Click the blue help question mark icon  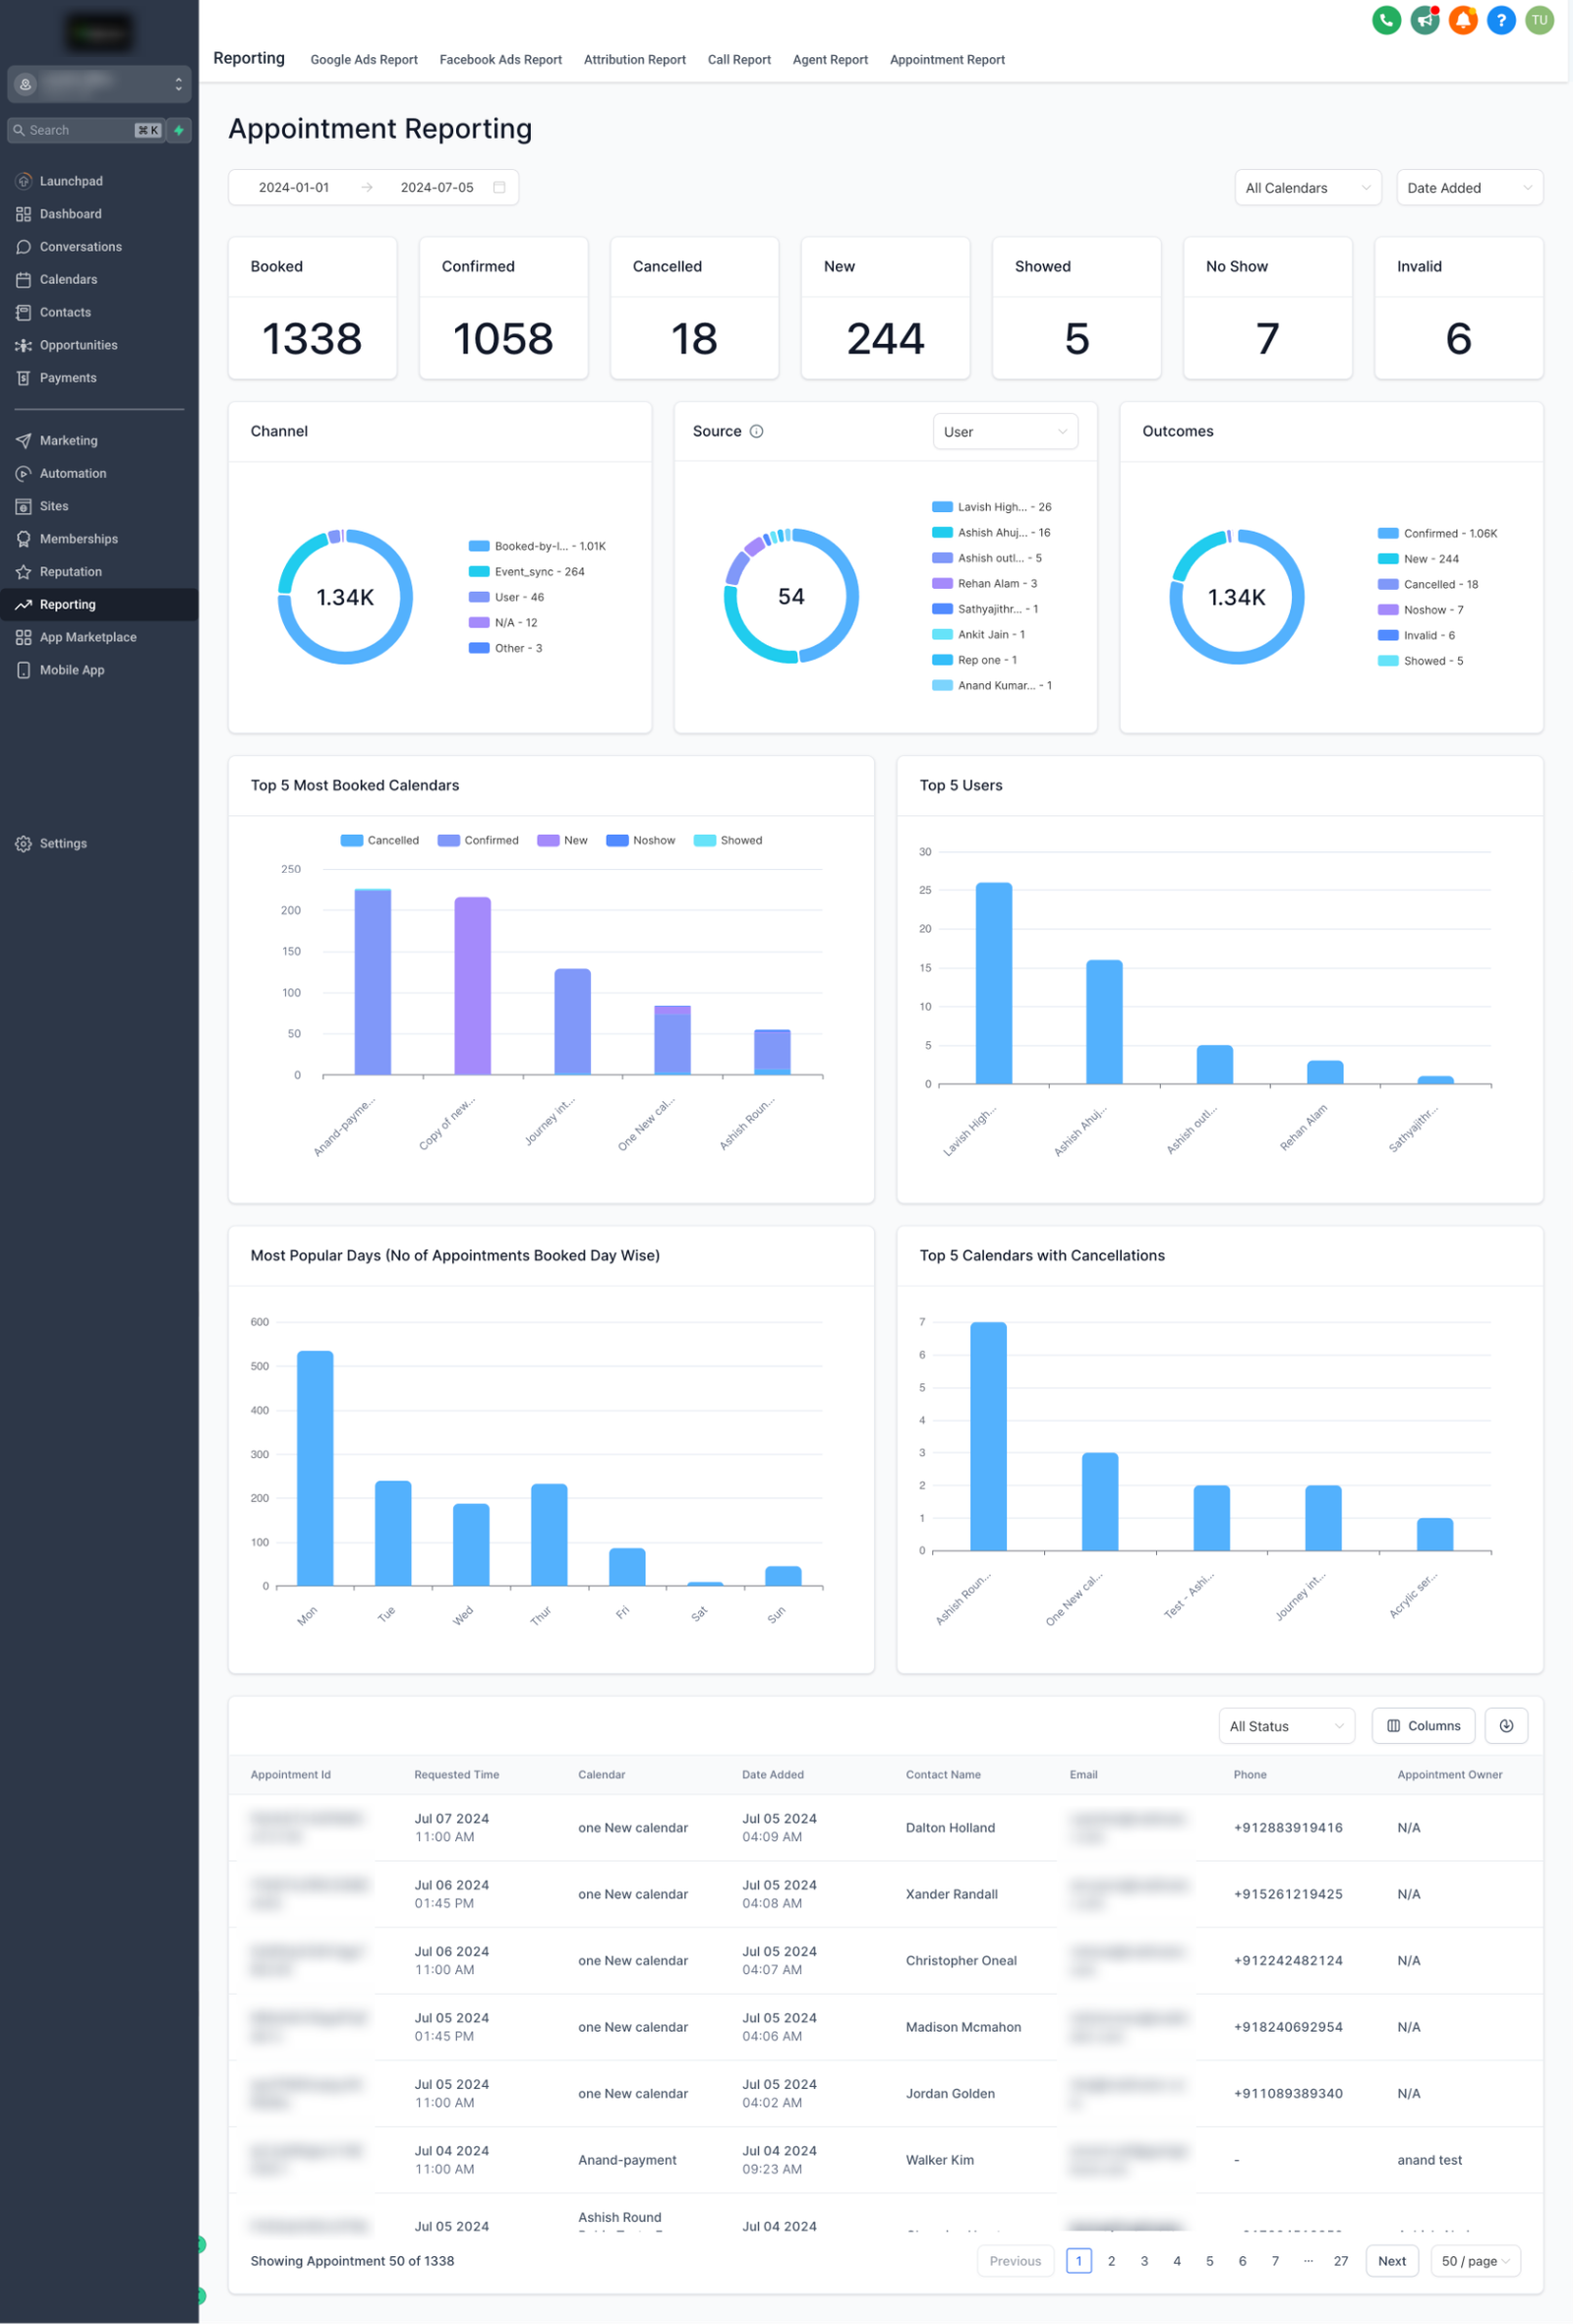pos(1500,20)
